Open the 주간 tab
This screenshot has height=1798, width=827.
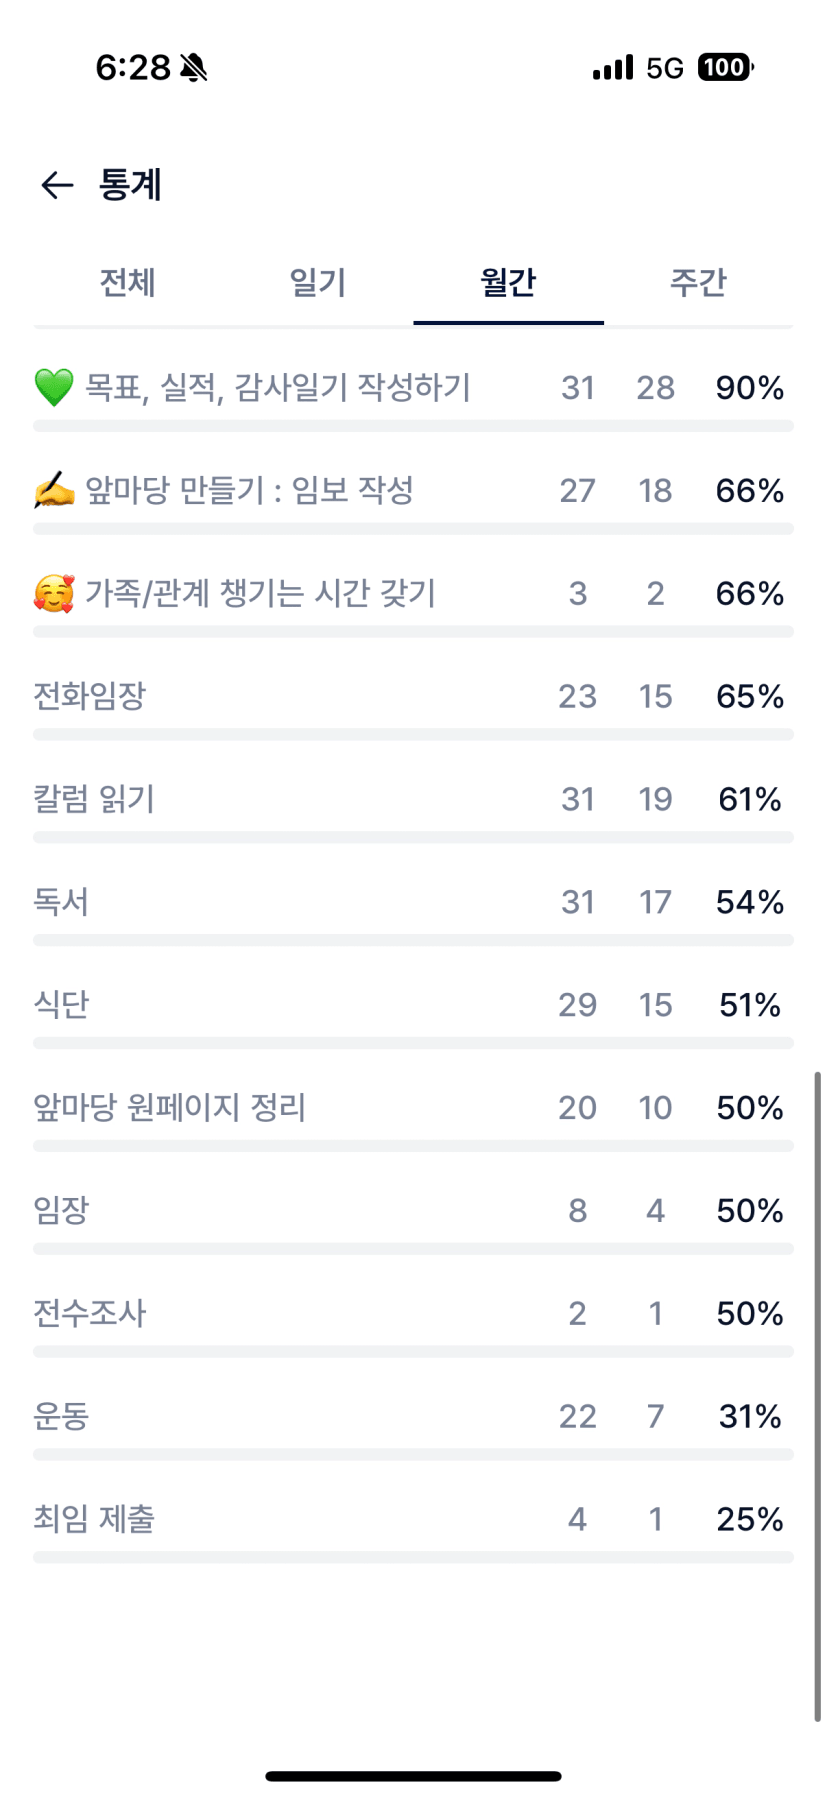[698, 283]
